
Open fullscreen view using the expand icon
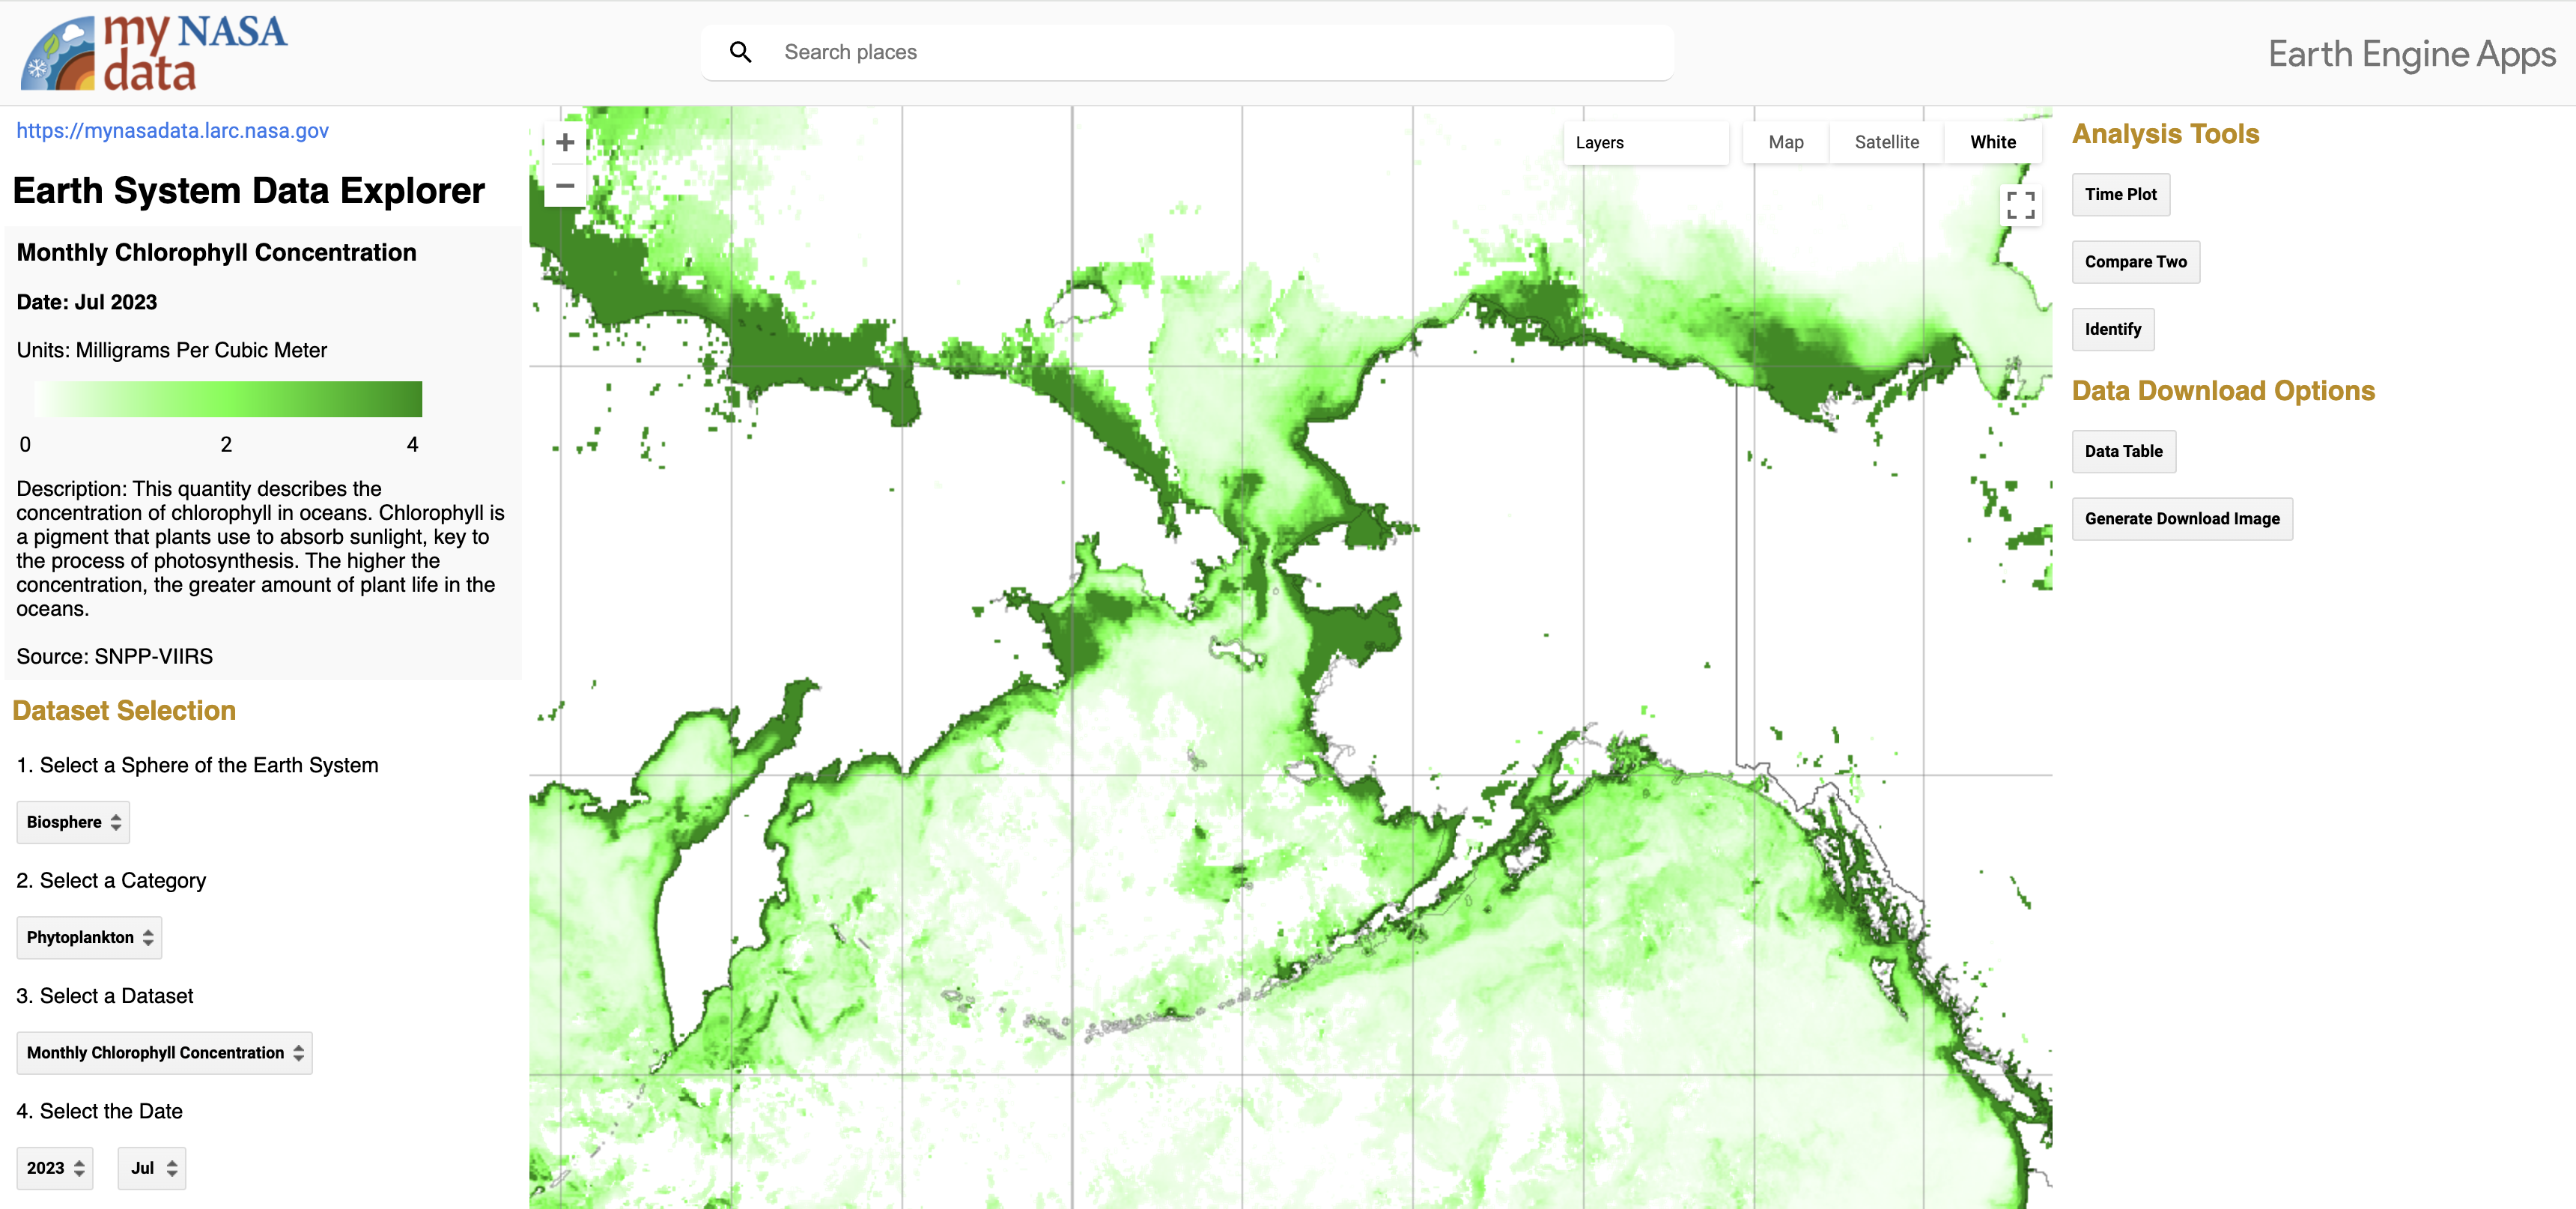coord(2021,205)
